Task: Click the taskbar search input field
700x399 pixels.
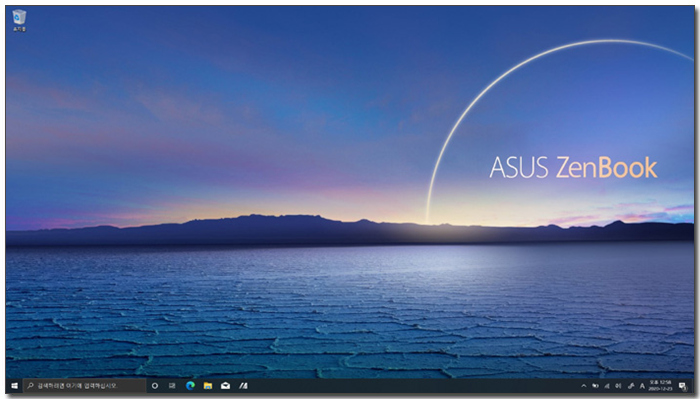Action: 84,386
